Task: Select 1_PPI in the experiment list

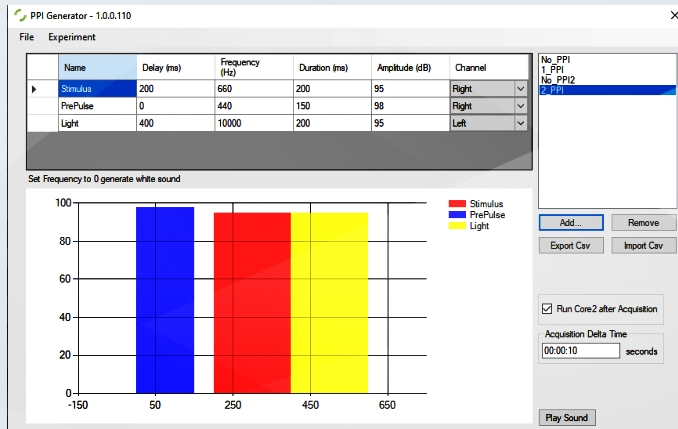Action: point(551,69)
